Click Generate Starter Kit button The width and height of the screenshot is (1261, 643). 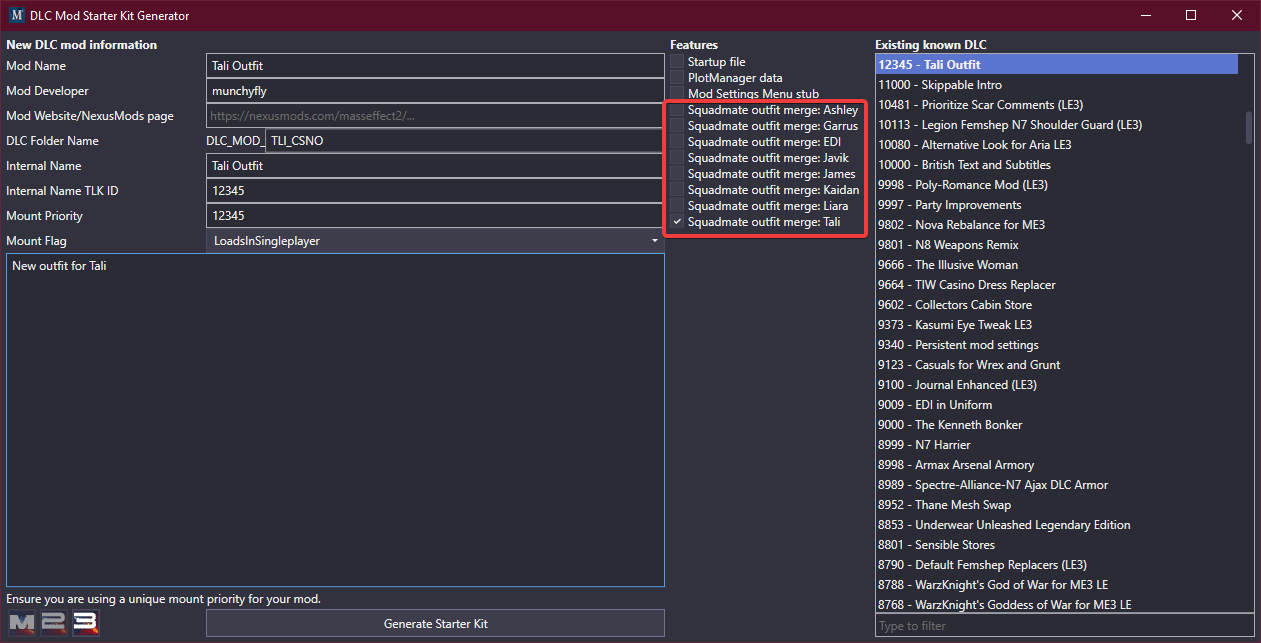(435, 623)
